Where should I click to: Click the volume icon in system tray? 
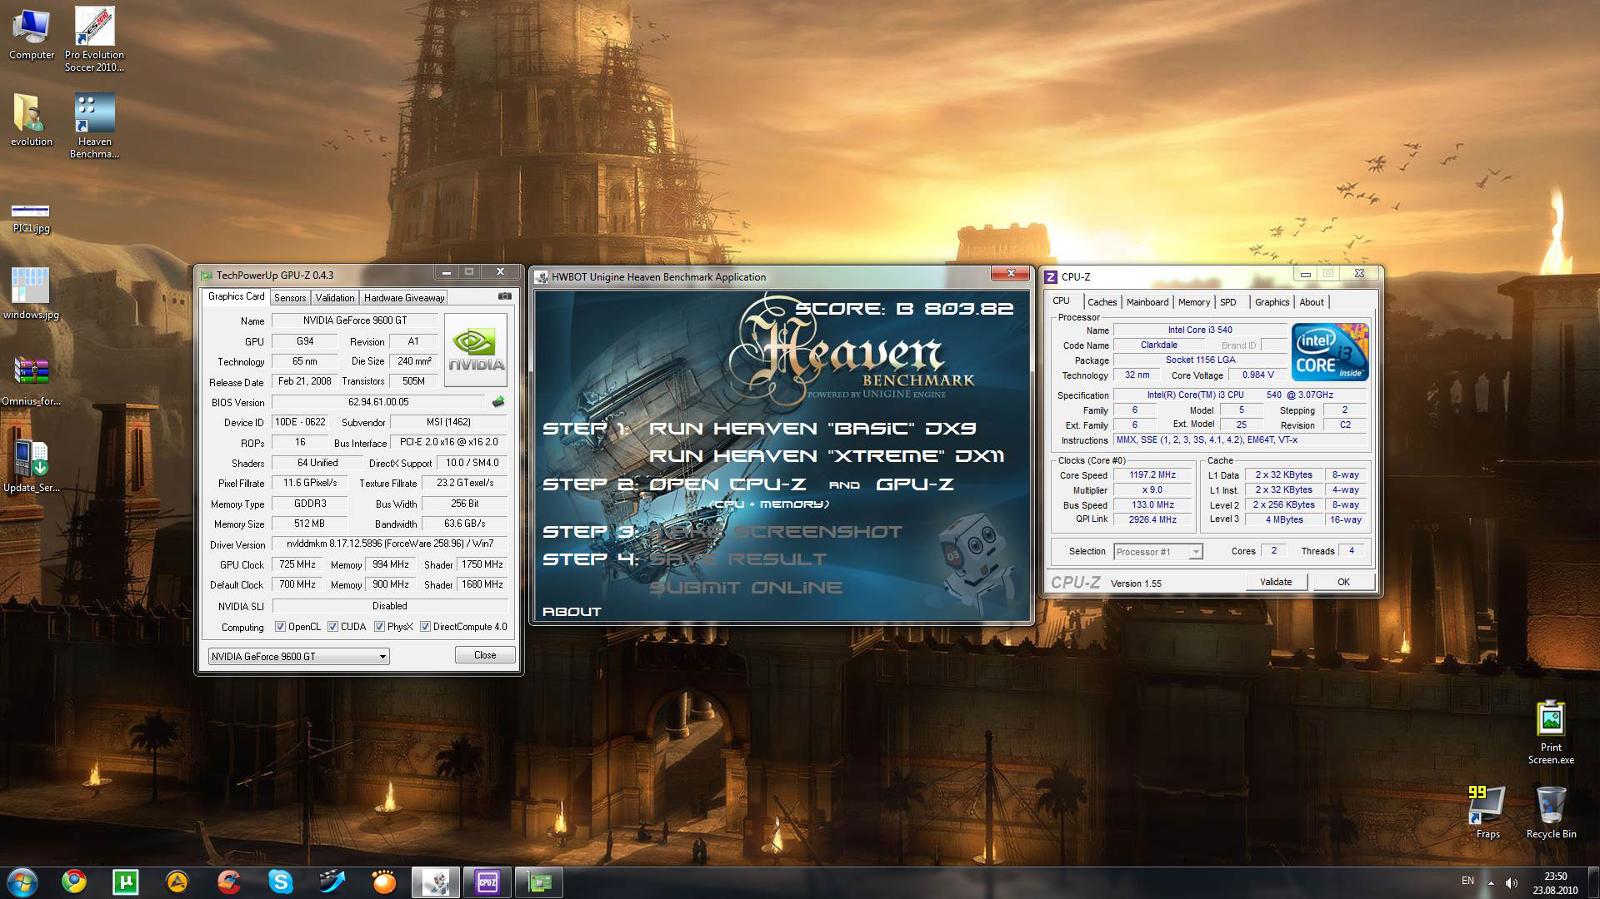point(1512,882)
